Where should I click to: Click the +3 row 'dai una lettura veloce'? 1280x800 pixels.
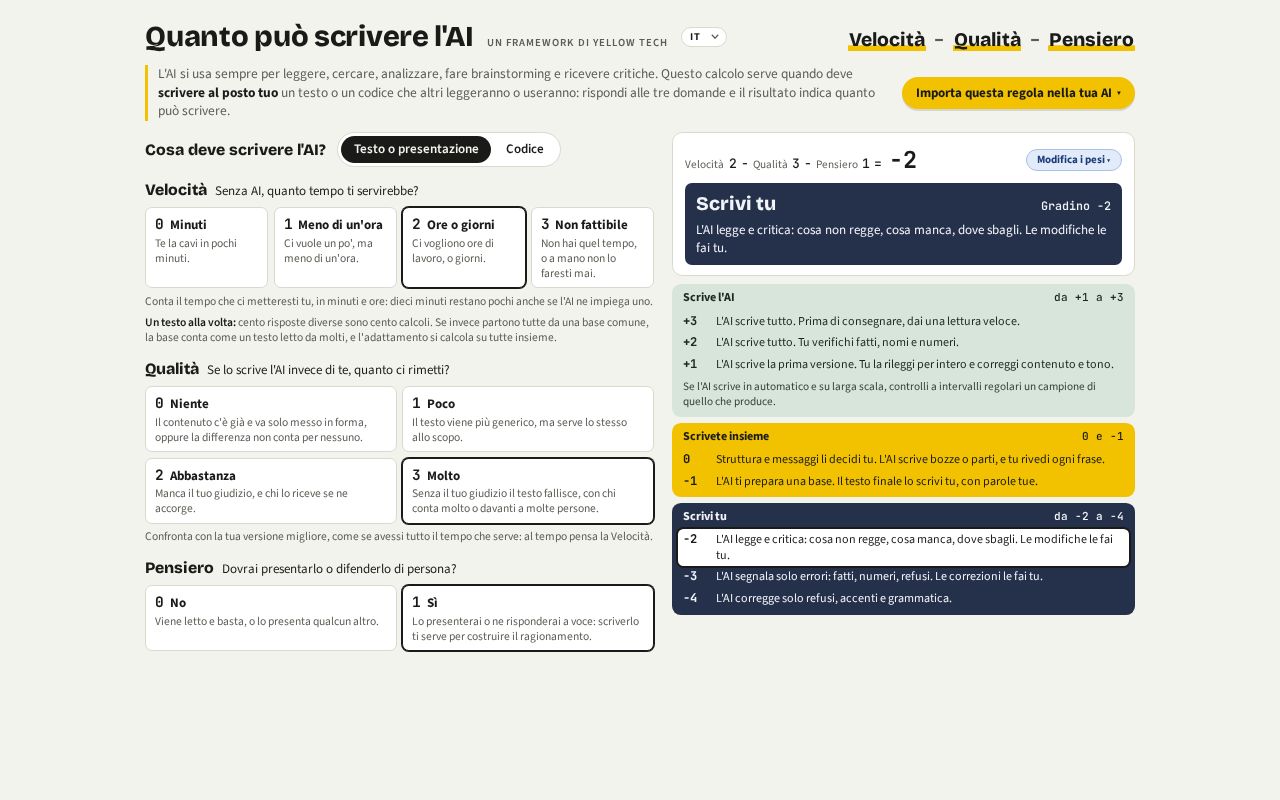(903, 321)
